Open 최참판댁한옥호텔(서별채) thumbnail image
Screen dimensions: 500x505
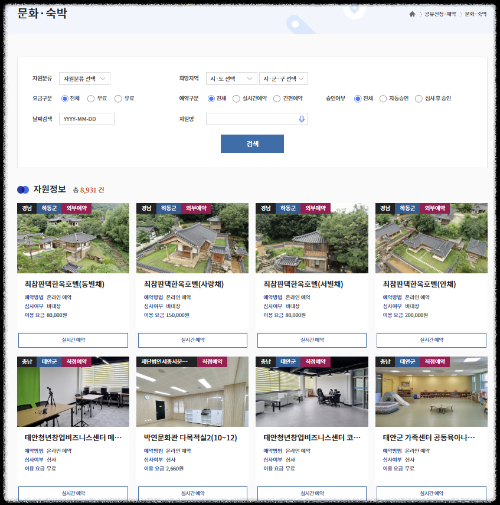(312, 238)
